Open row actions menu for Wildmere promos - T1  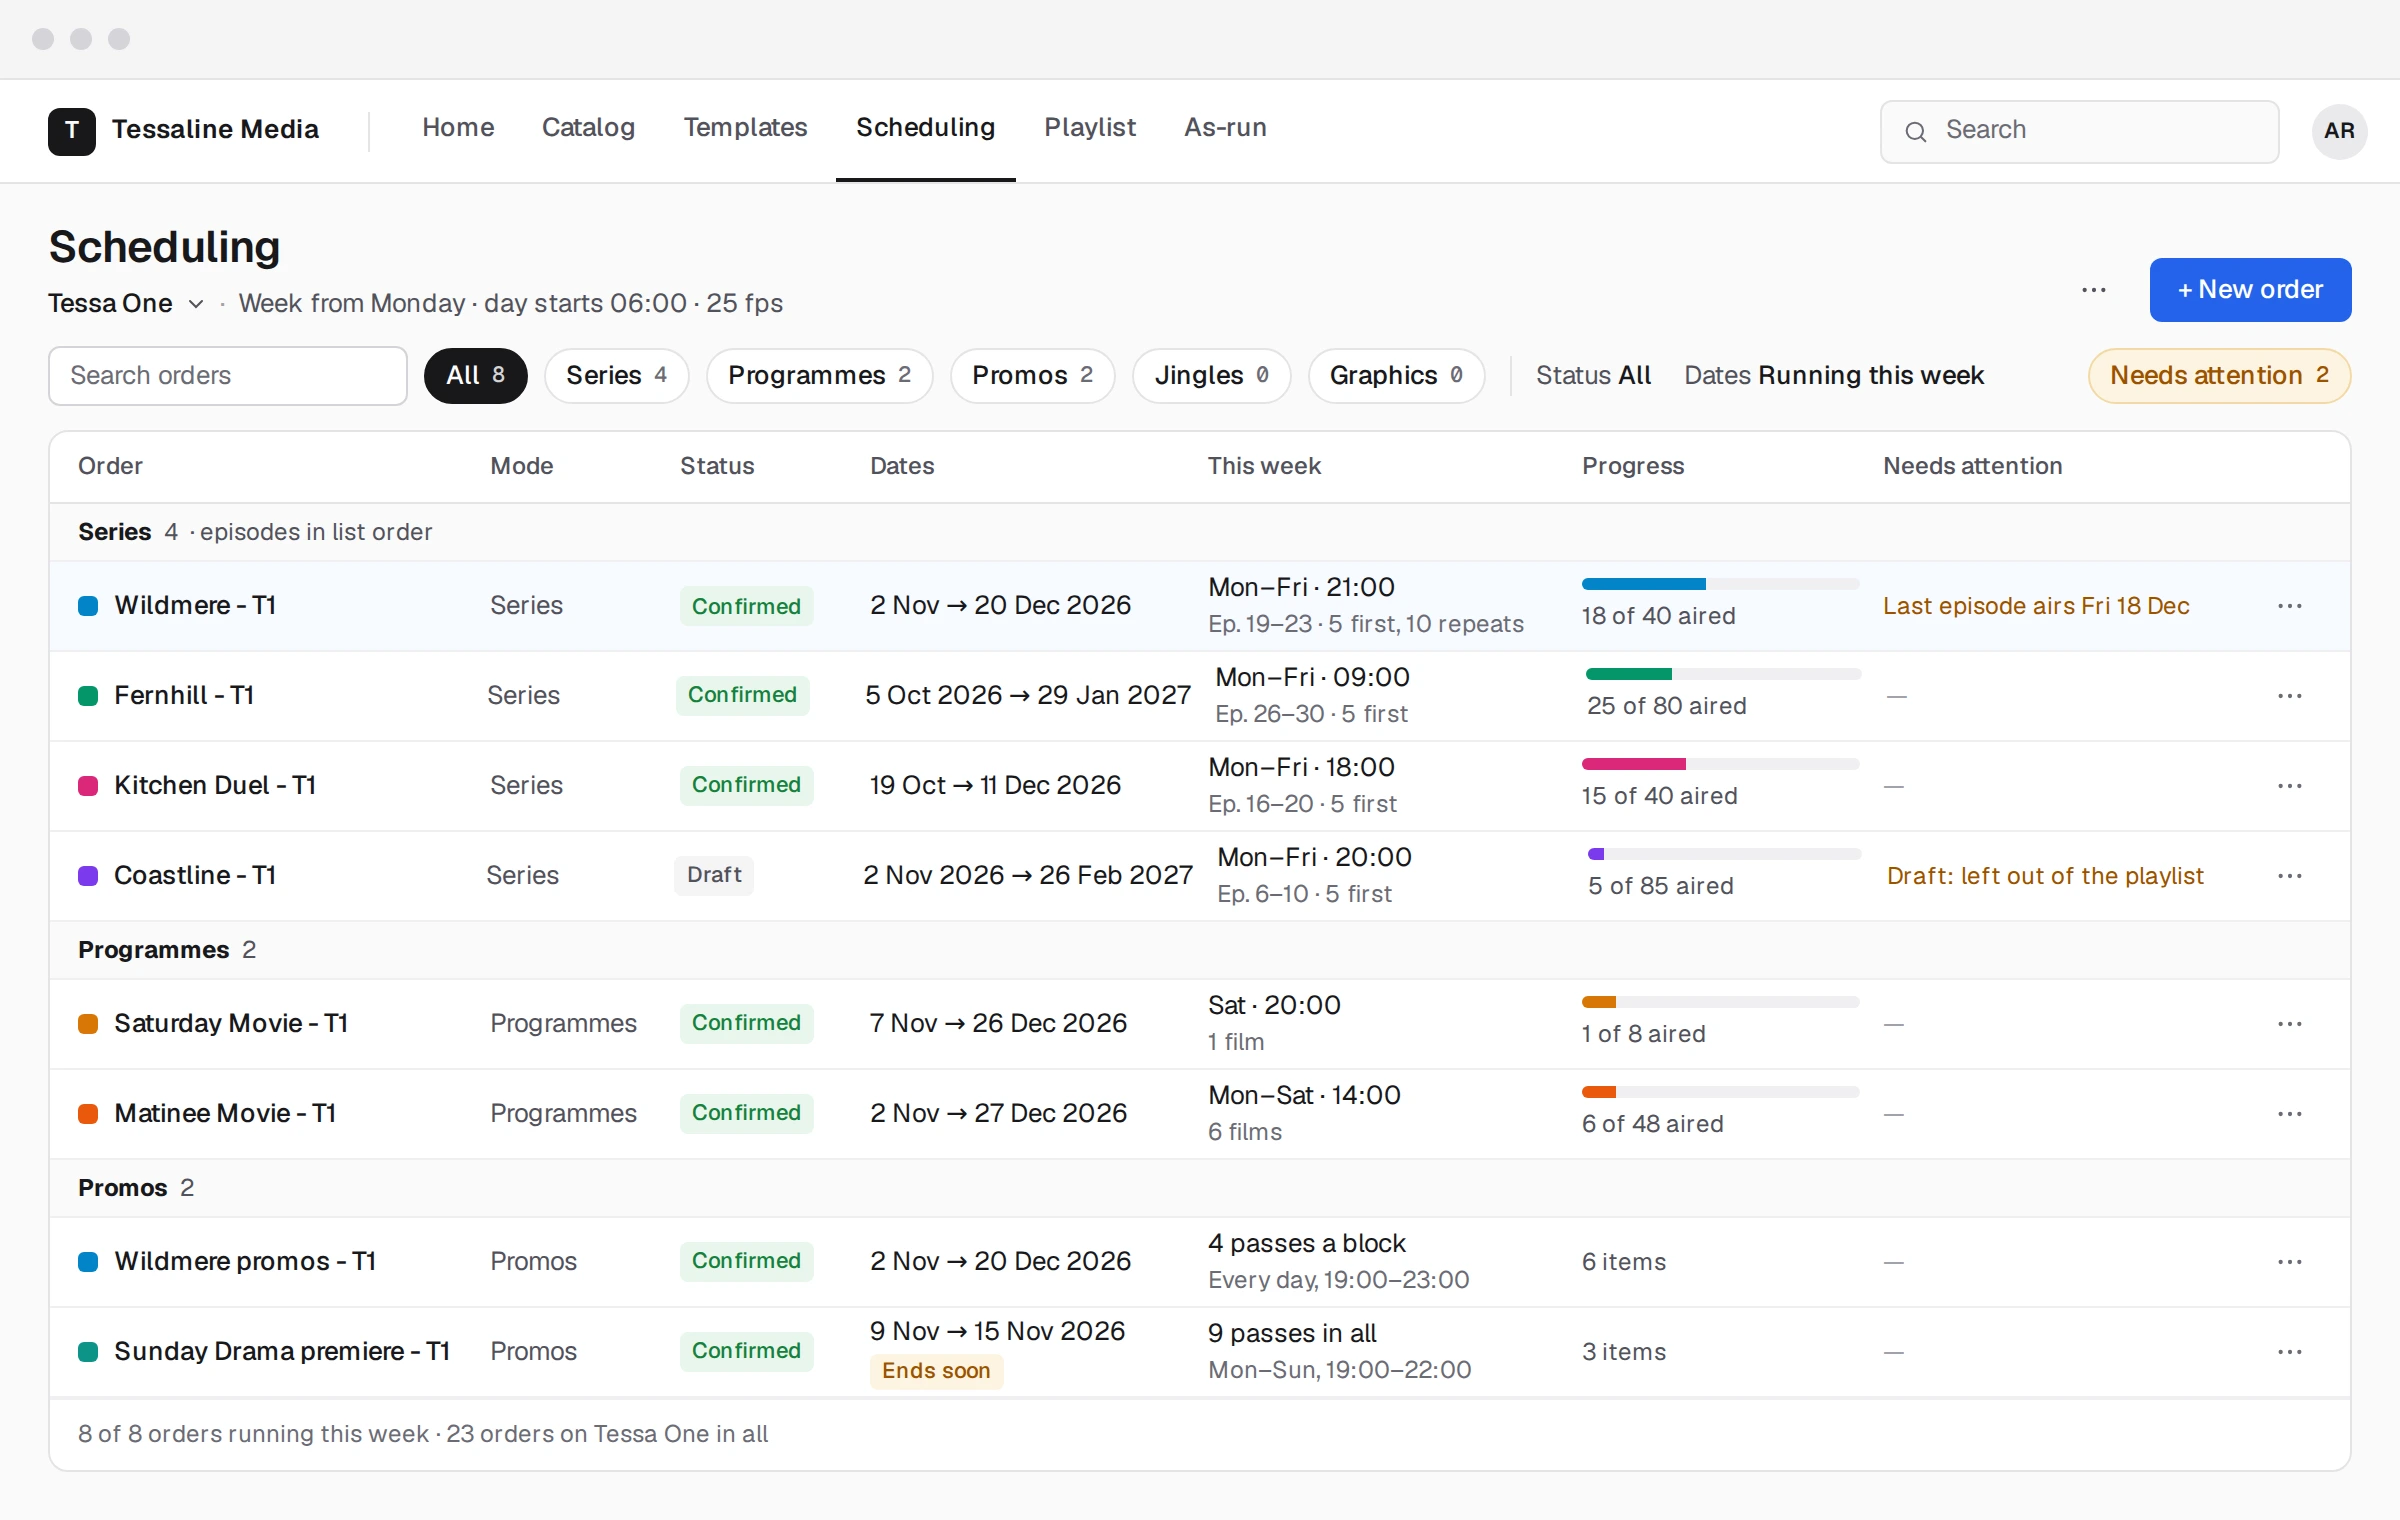click(2289, 1262)
